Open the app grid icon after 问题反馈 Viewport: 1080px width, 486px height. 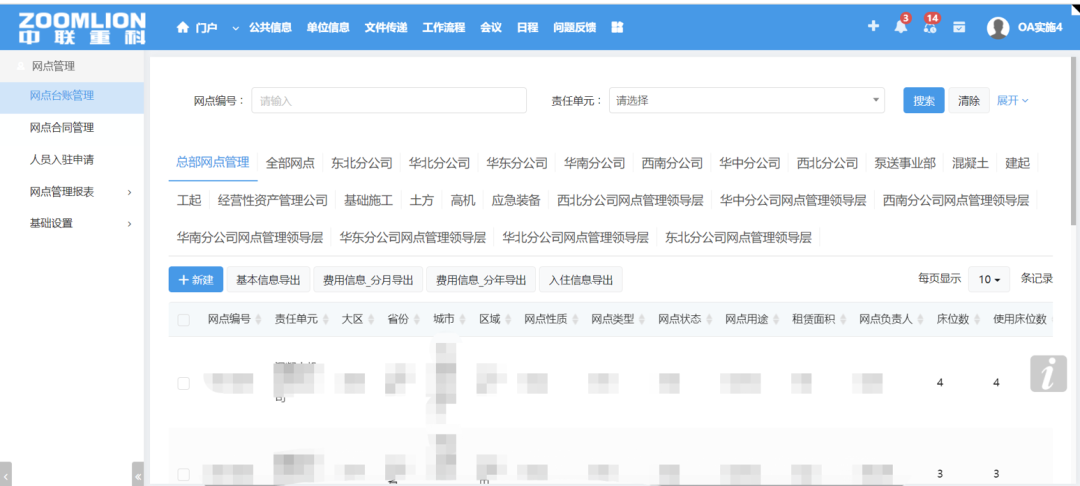[617, 27]
